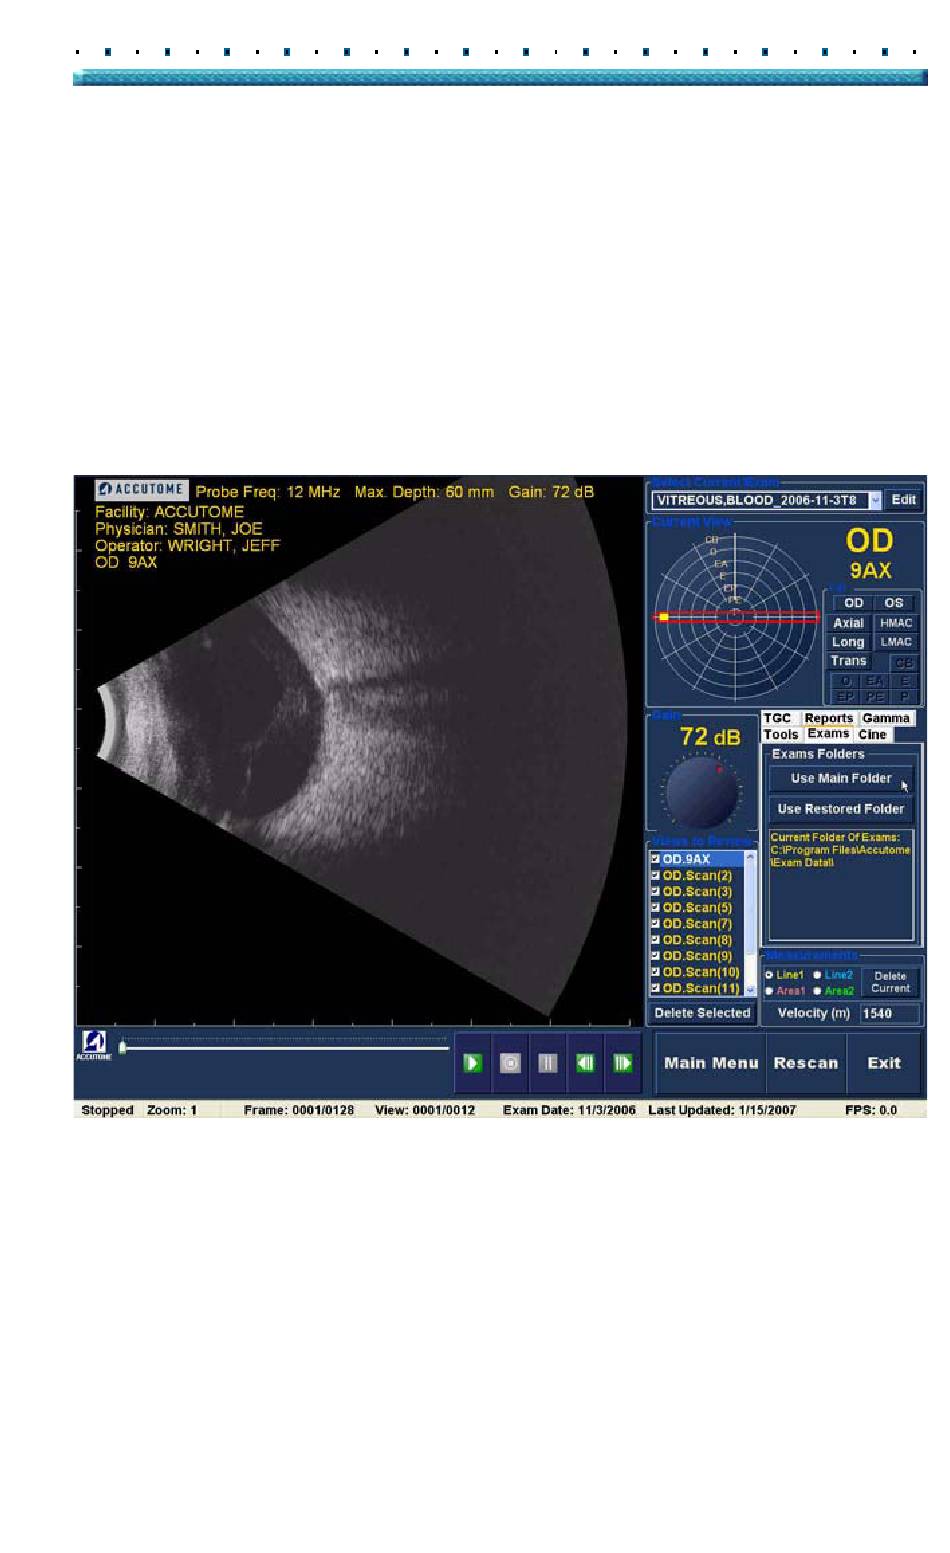Choose the Trans scan orientation
Viewport: 950px width, 1553px height.
[x=848, y=661]
